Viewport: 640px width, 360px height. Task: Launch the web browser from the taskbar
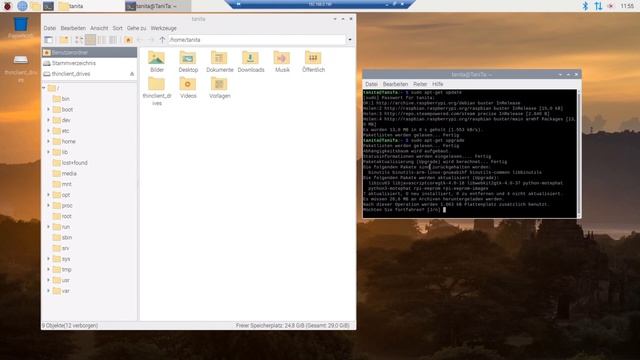coord(22,6)
